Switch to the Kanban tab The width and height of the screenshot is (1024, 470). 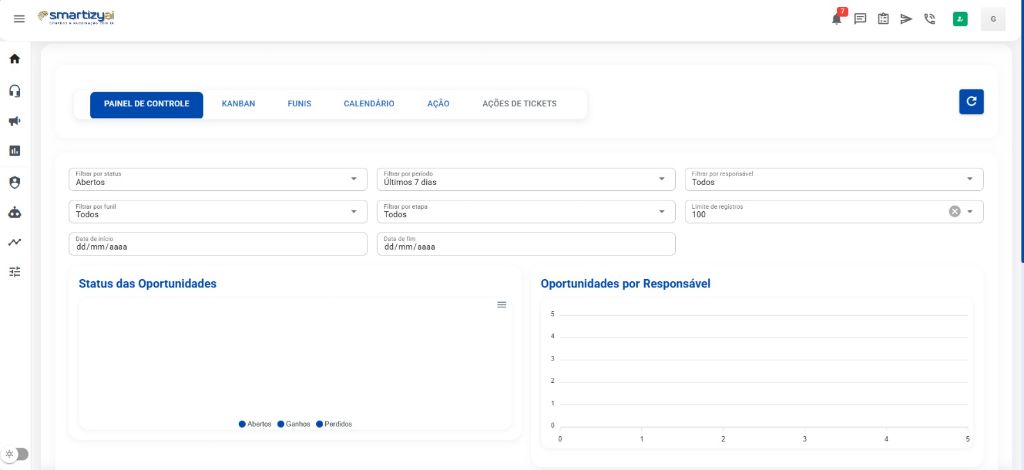click(238, 104)
